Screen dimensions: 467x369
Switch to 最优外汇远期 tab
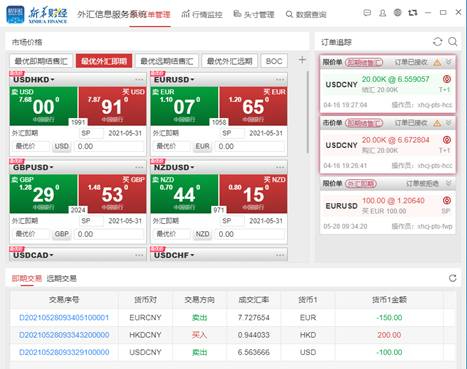click(229, 61)
